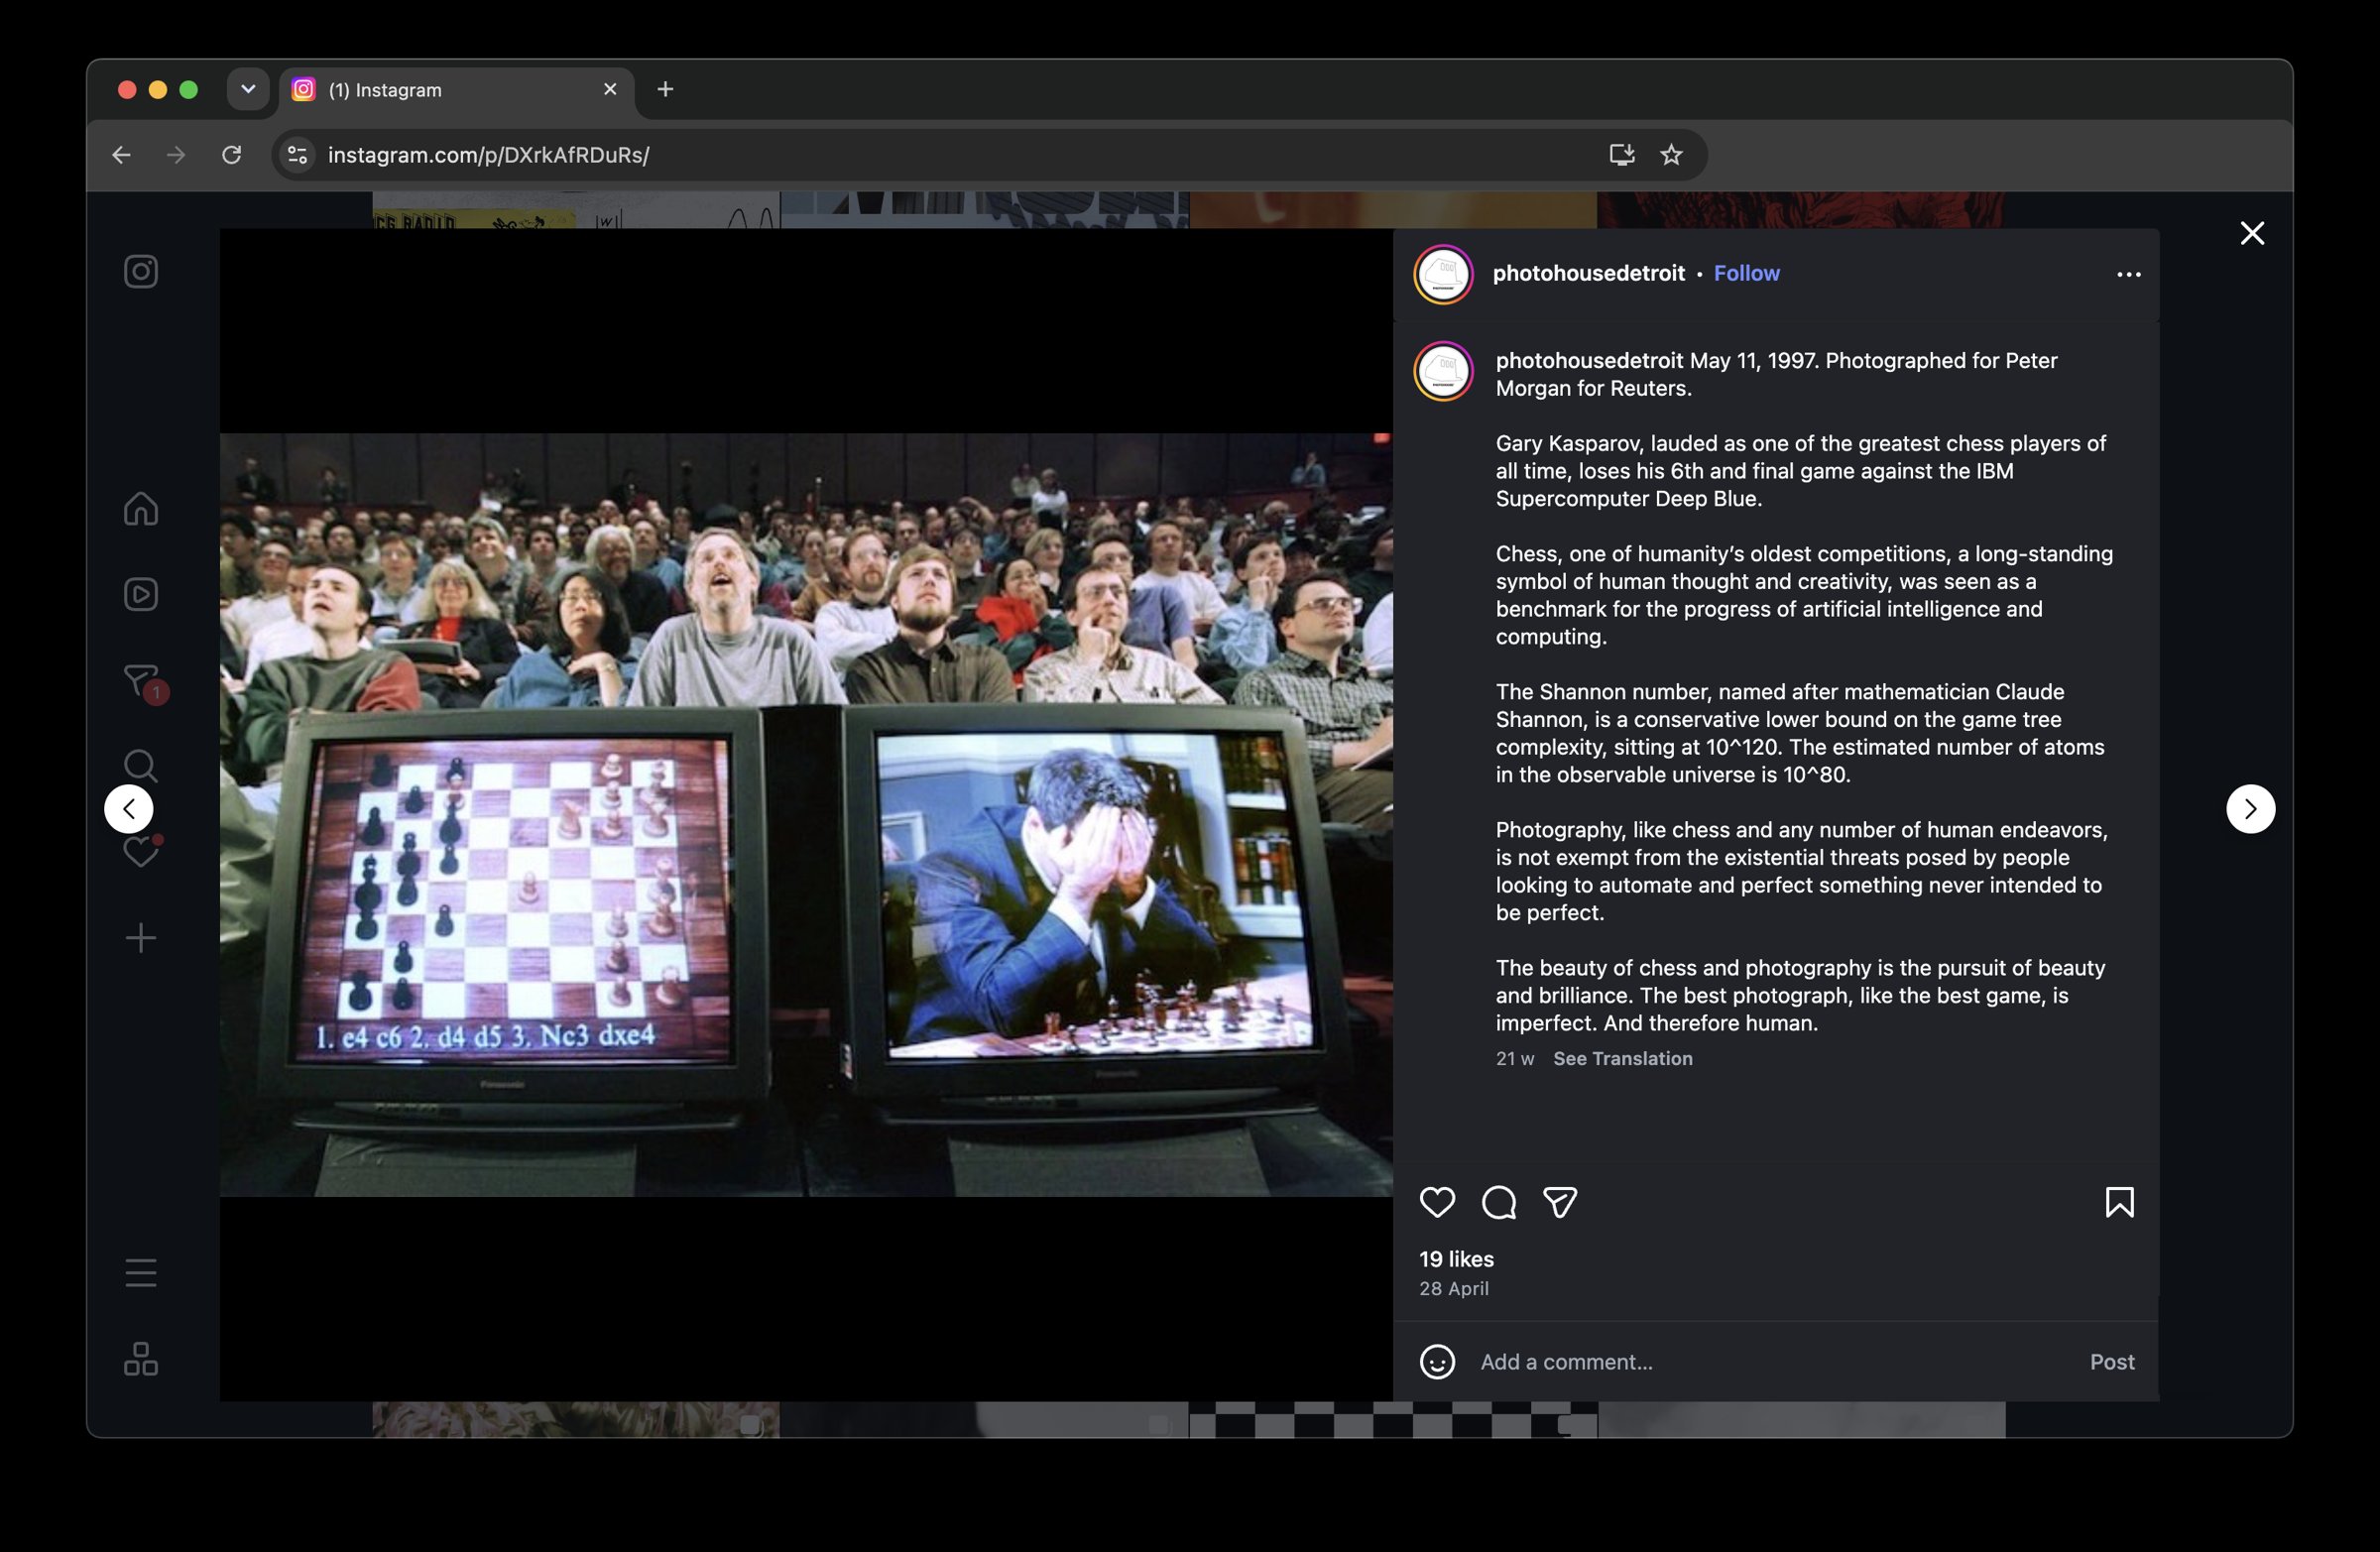
Task: Click See Translation under caption
Action: click(1622, 1058)
